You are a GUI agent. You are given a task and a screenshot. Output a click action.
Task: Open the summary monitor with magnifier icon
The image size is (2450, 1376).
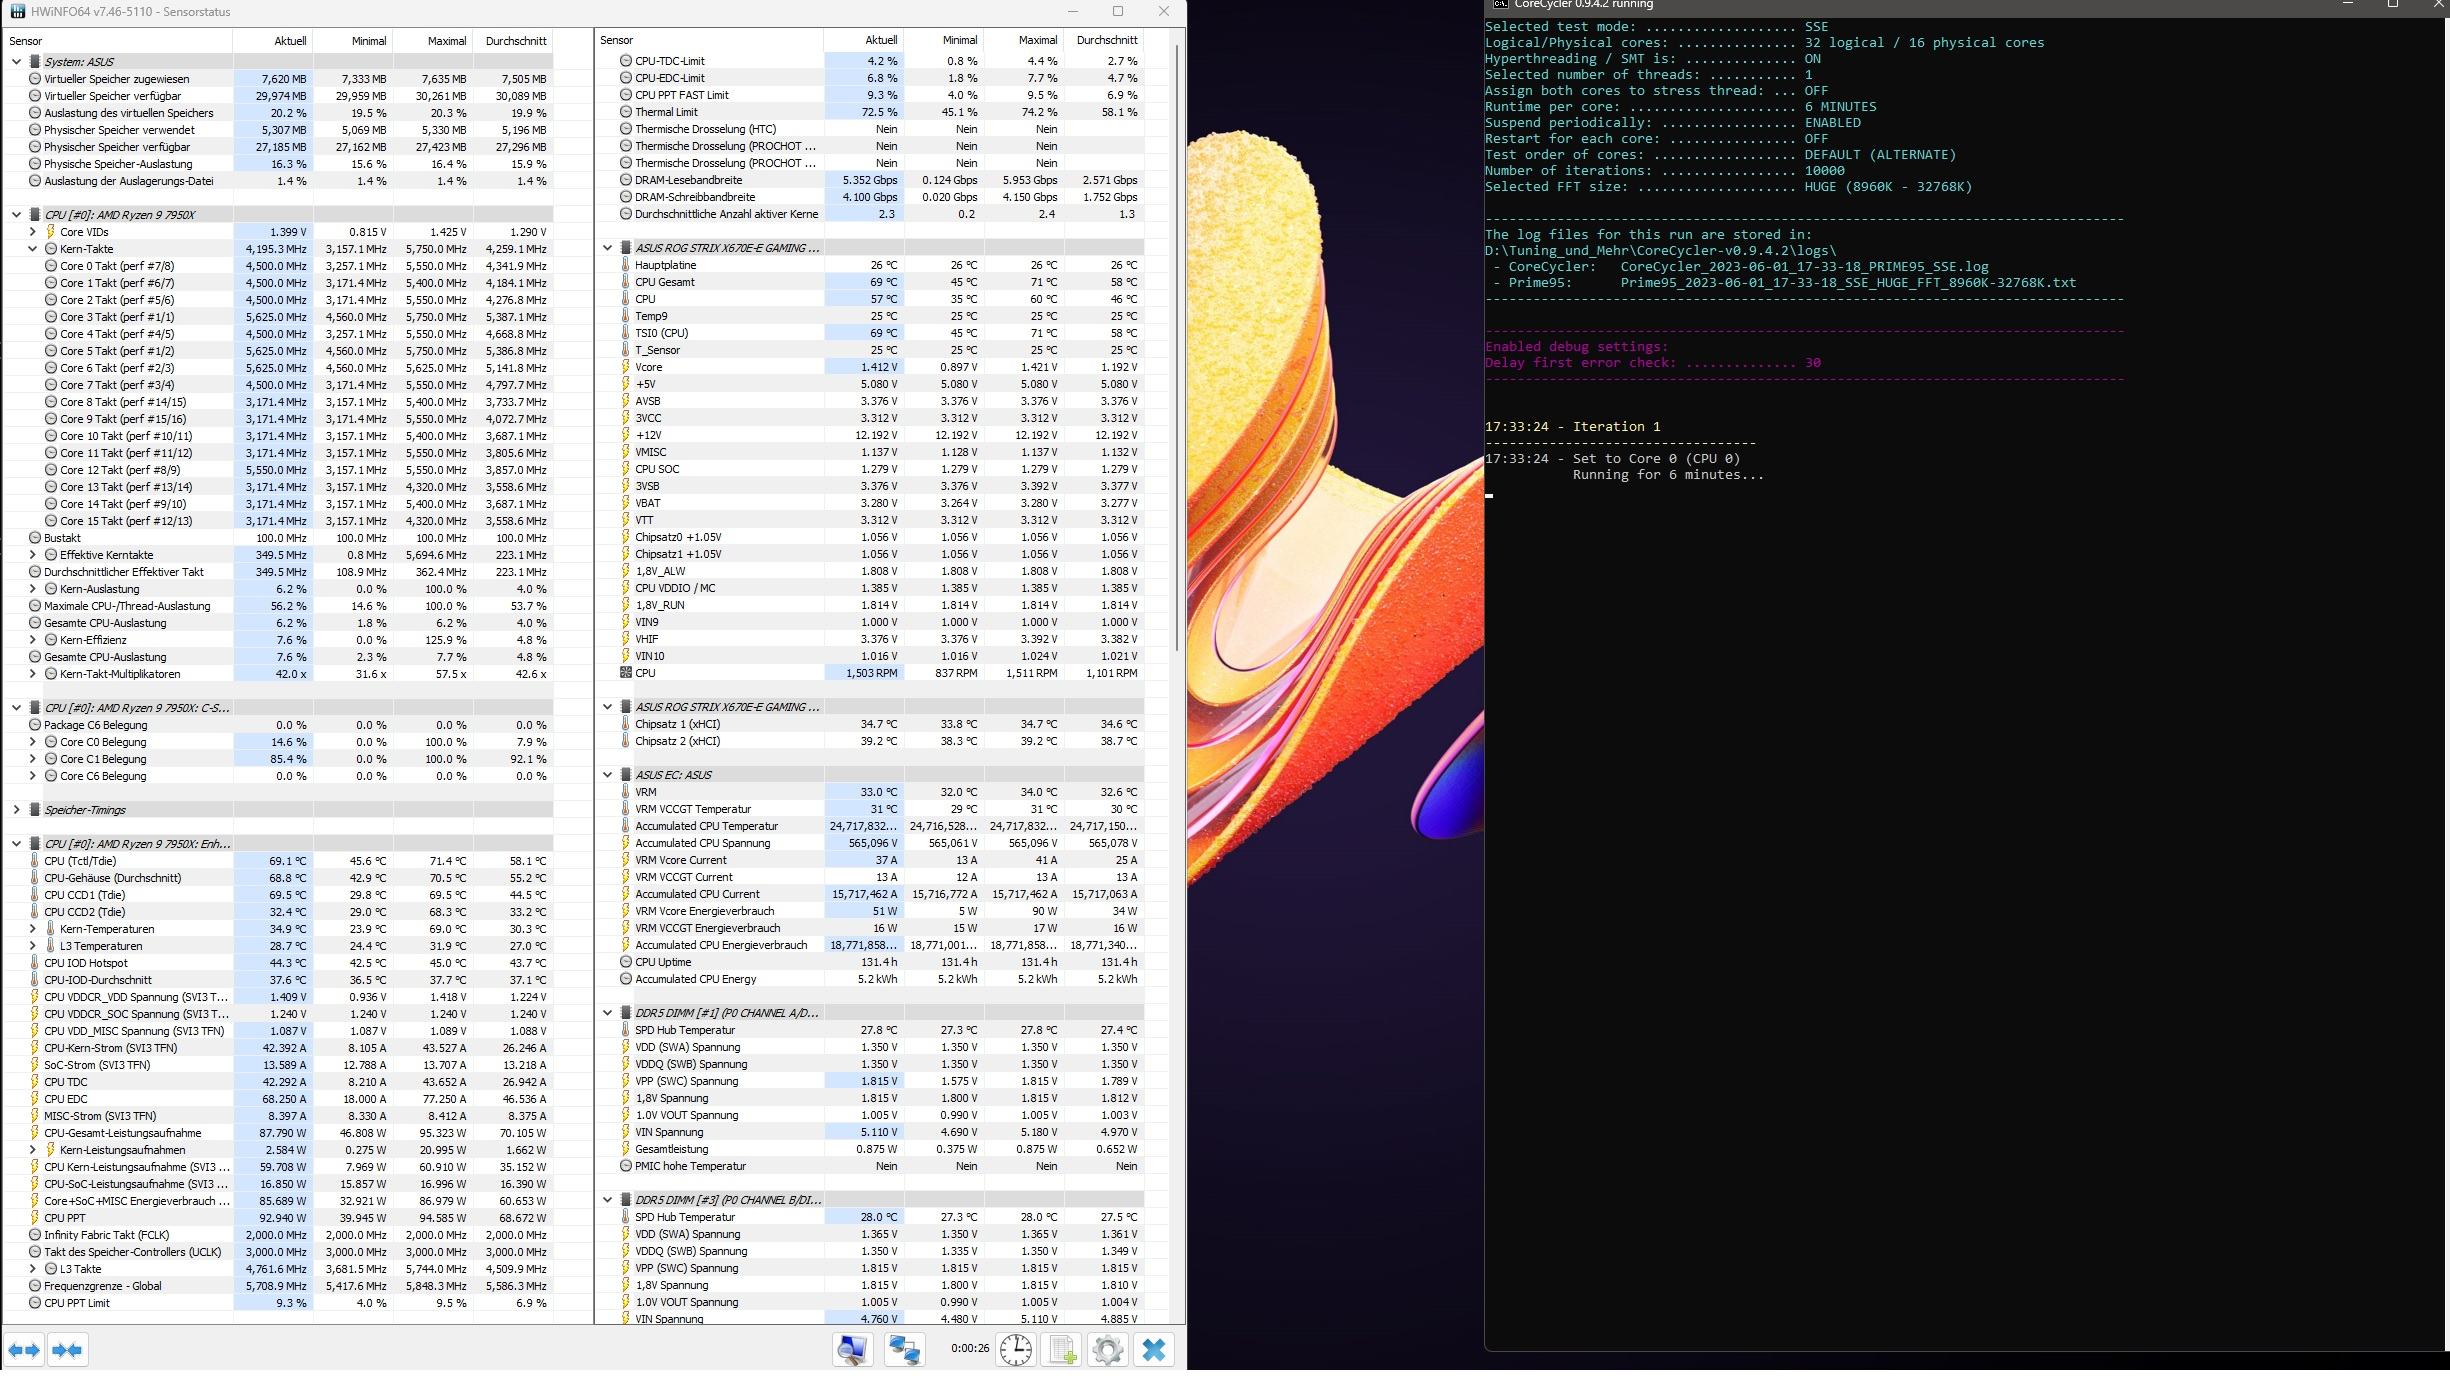tap(852, 1350)
